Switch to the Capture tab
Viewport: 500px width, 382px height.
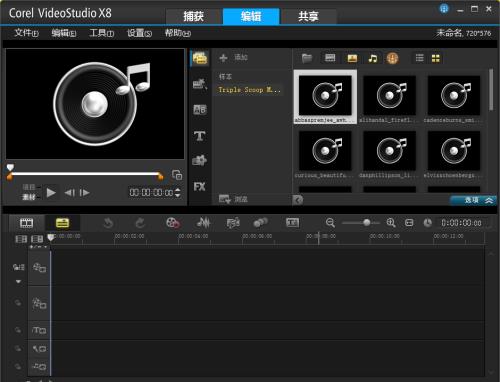coord(194,16)
